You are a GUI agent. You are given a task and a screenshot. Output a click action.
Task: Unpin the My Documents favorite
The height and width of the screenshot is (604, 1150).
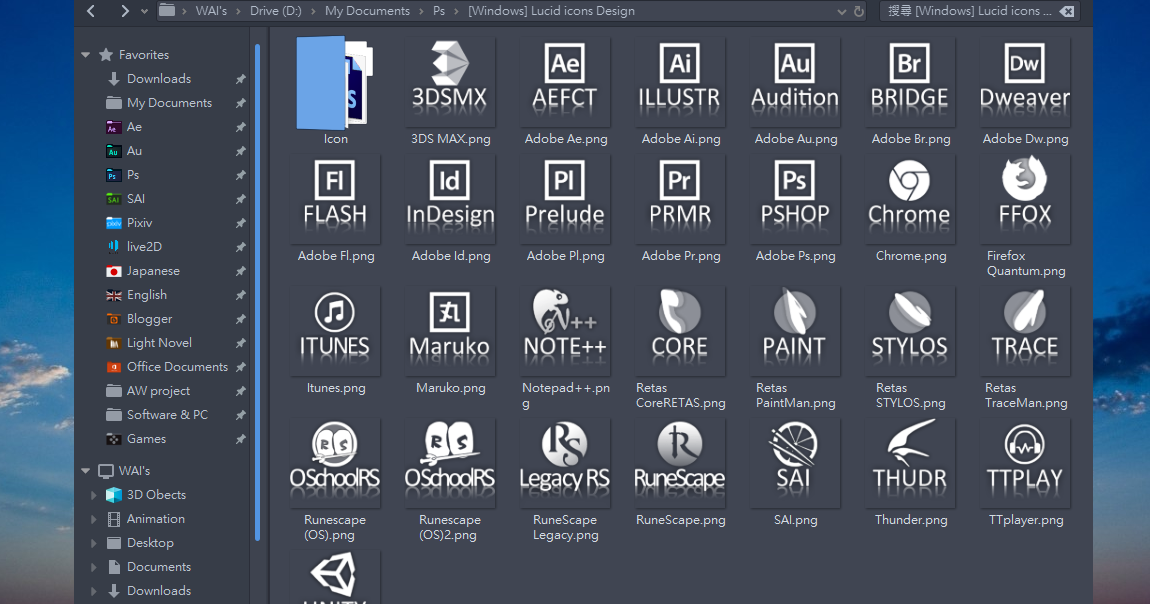240,102
